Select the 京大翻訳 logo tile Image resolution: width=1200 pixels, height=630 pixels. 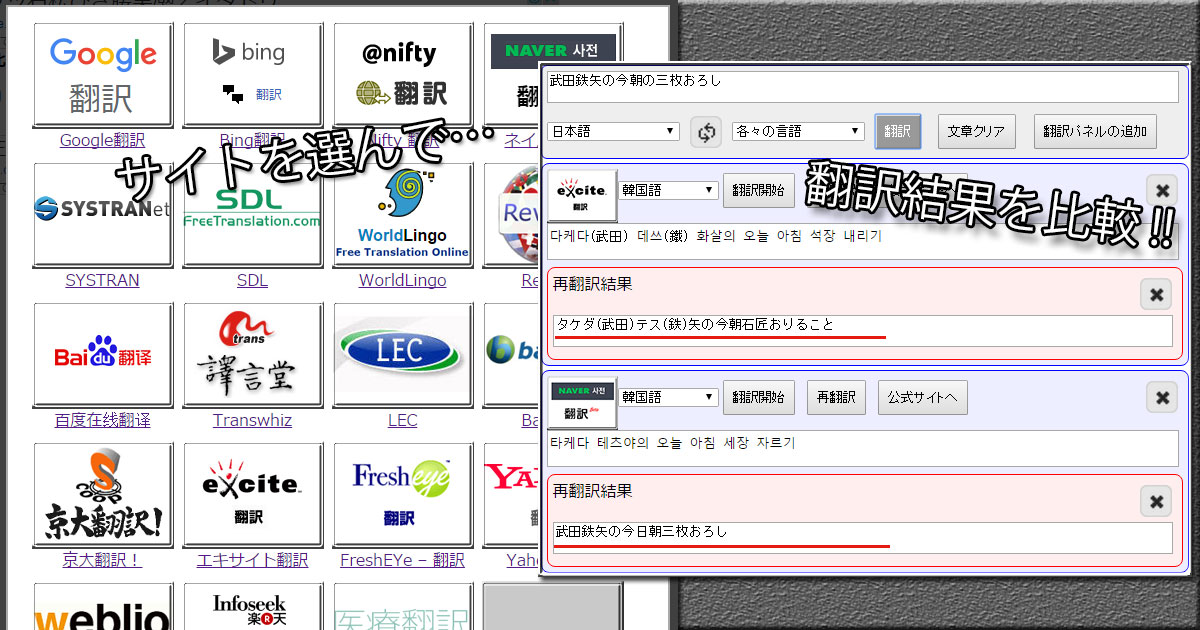coord(103,495)
